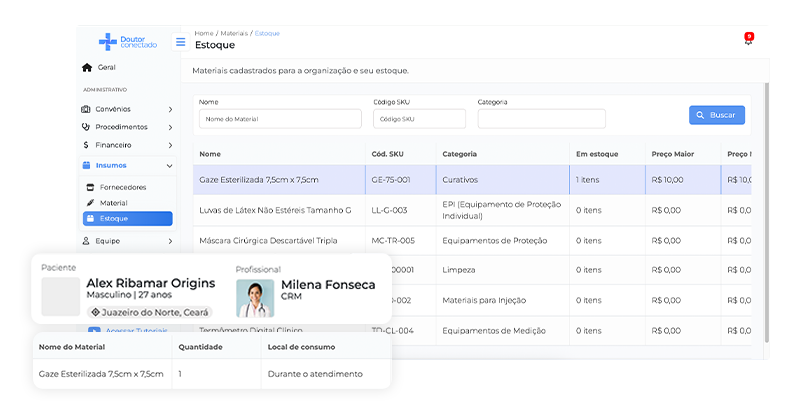Sort by Em estoque column header

597,154
